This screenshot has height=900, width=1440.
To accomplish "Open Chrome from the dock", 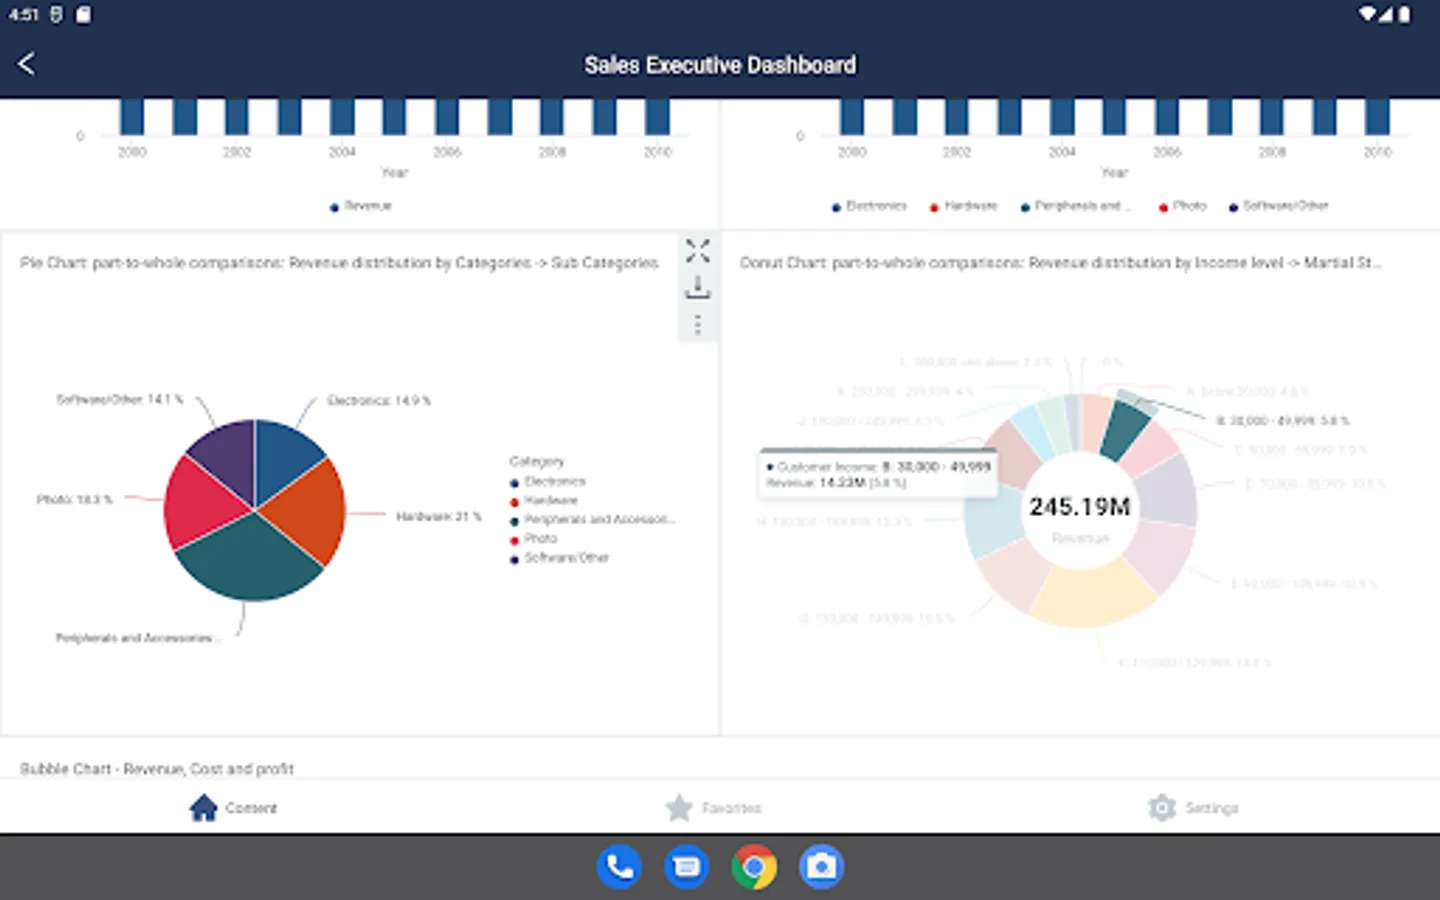I will (x=754, y=866).
